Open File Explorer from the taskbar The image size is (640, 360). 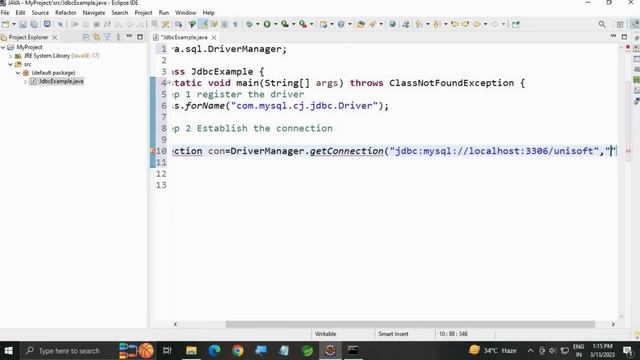[191, 351]
